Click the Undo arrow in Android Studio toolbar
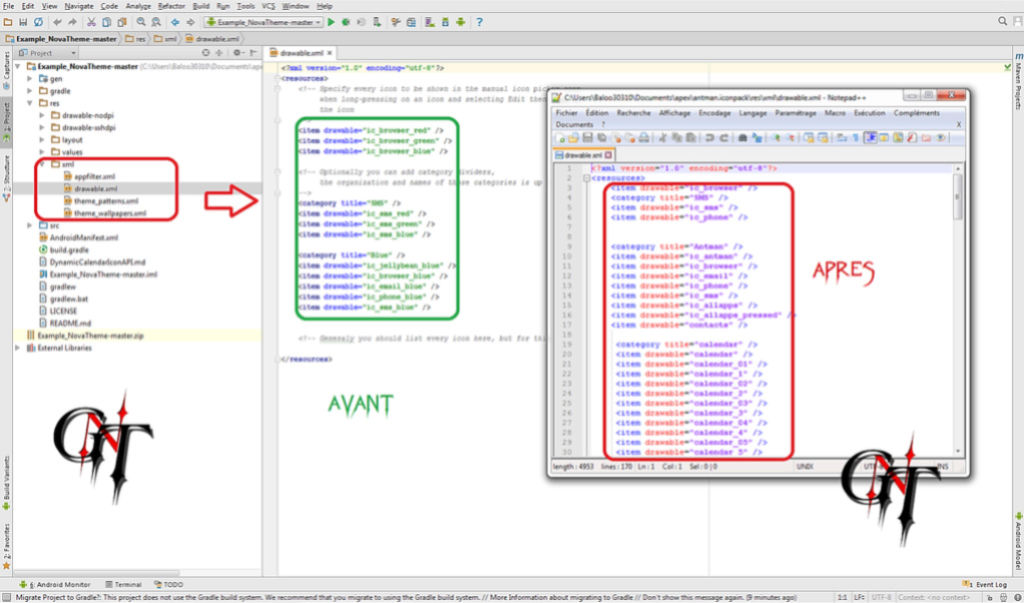 click(57, 22)
